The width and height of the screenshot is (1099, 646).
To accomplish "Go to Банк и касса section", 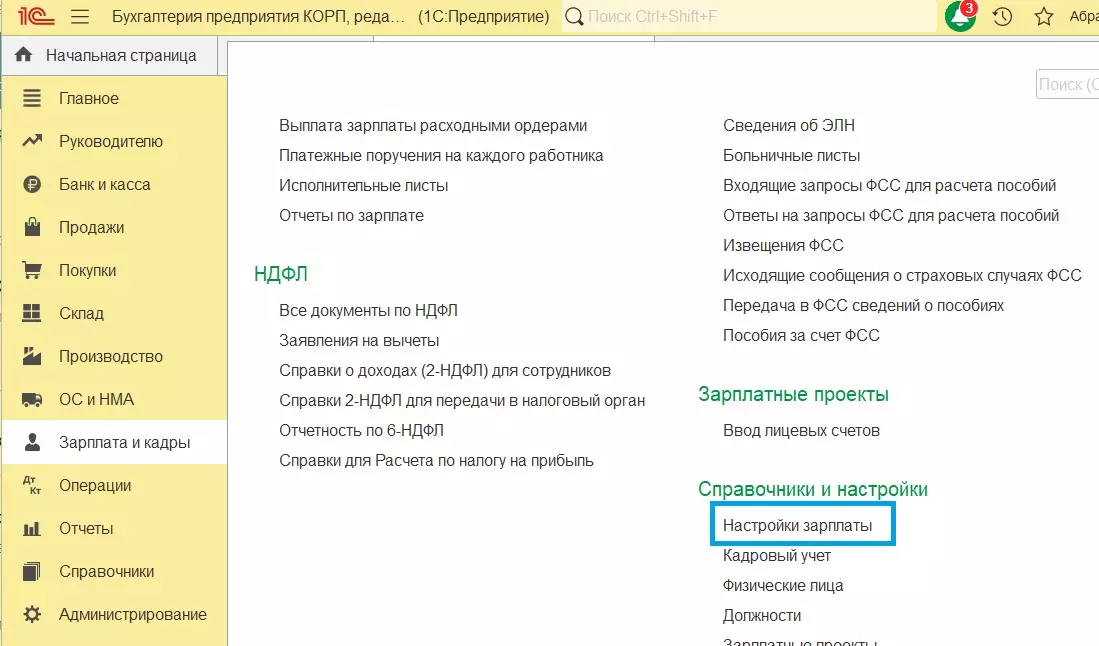I will click(x=114, y=184).
